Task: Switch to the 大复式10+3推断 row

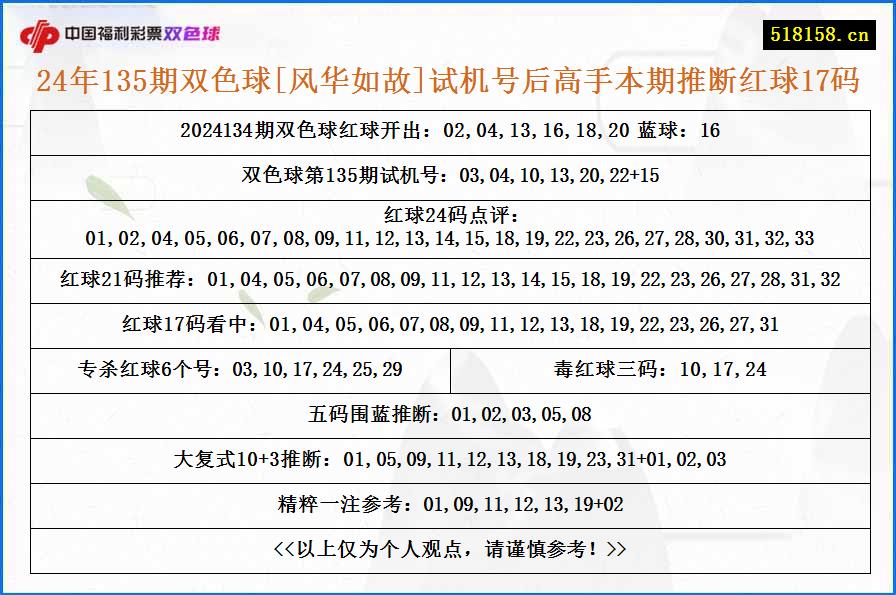Action: [x=448, y=460]
